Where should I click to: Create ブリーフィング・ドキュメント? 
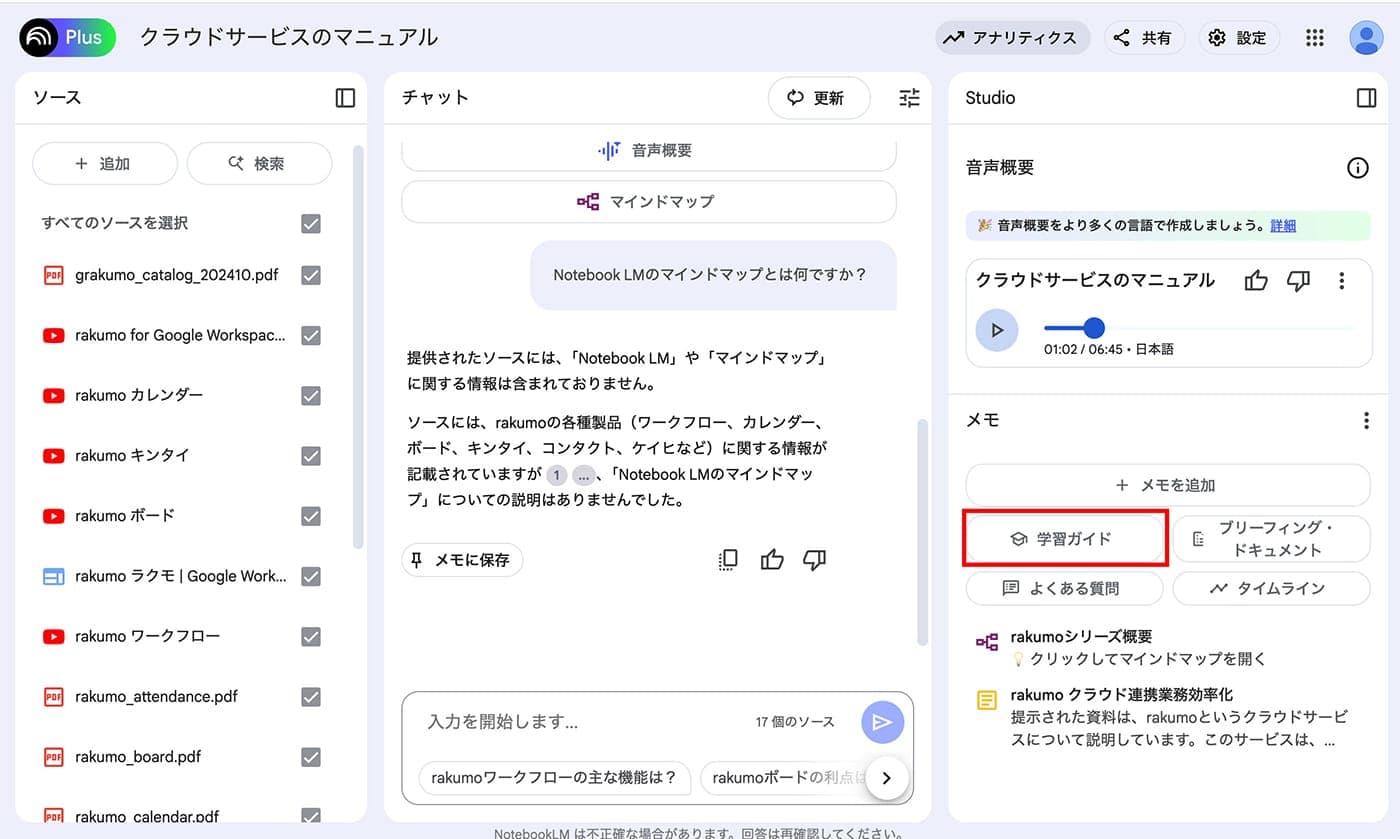(1271, 539)
